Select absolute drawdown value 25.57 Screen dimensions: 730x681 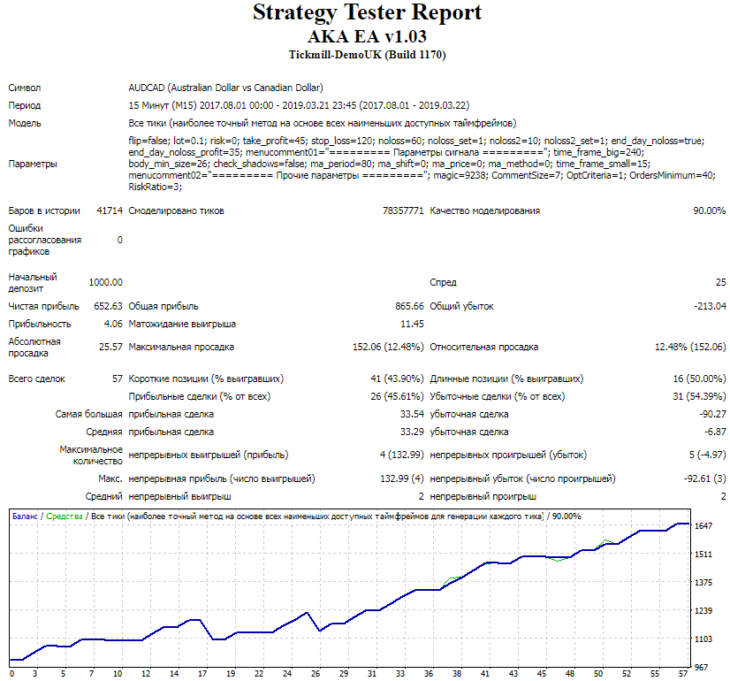coord(111,347)
